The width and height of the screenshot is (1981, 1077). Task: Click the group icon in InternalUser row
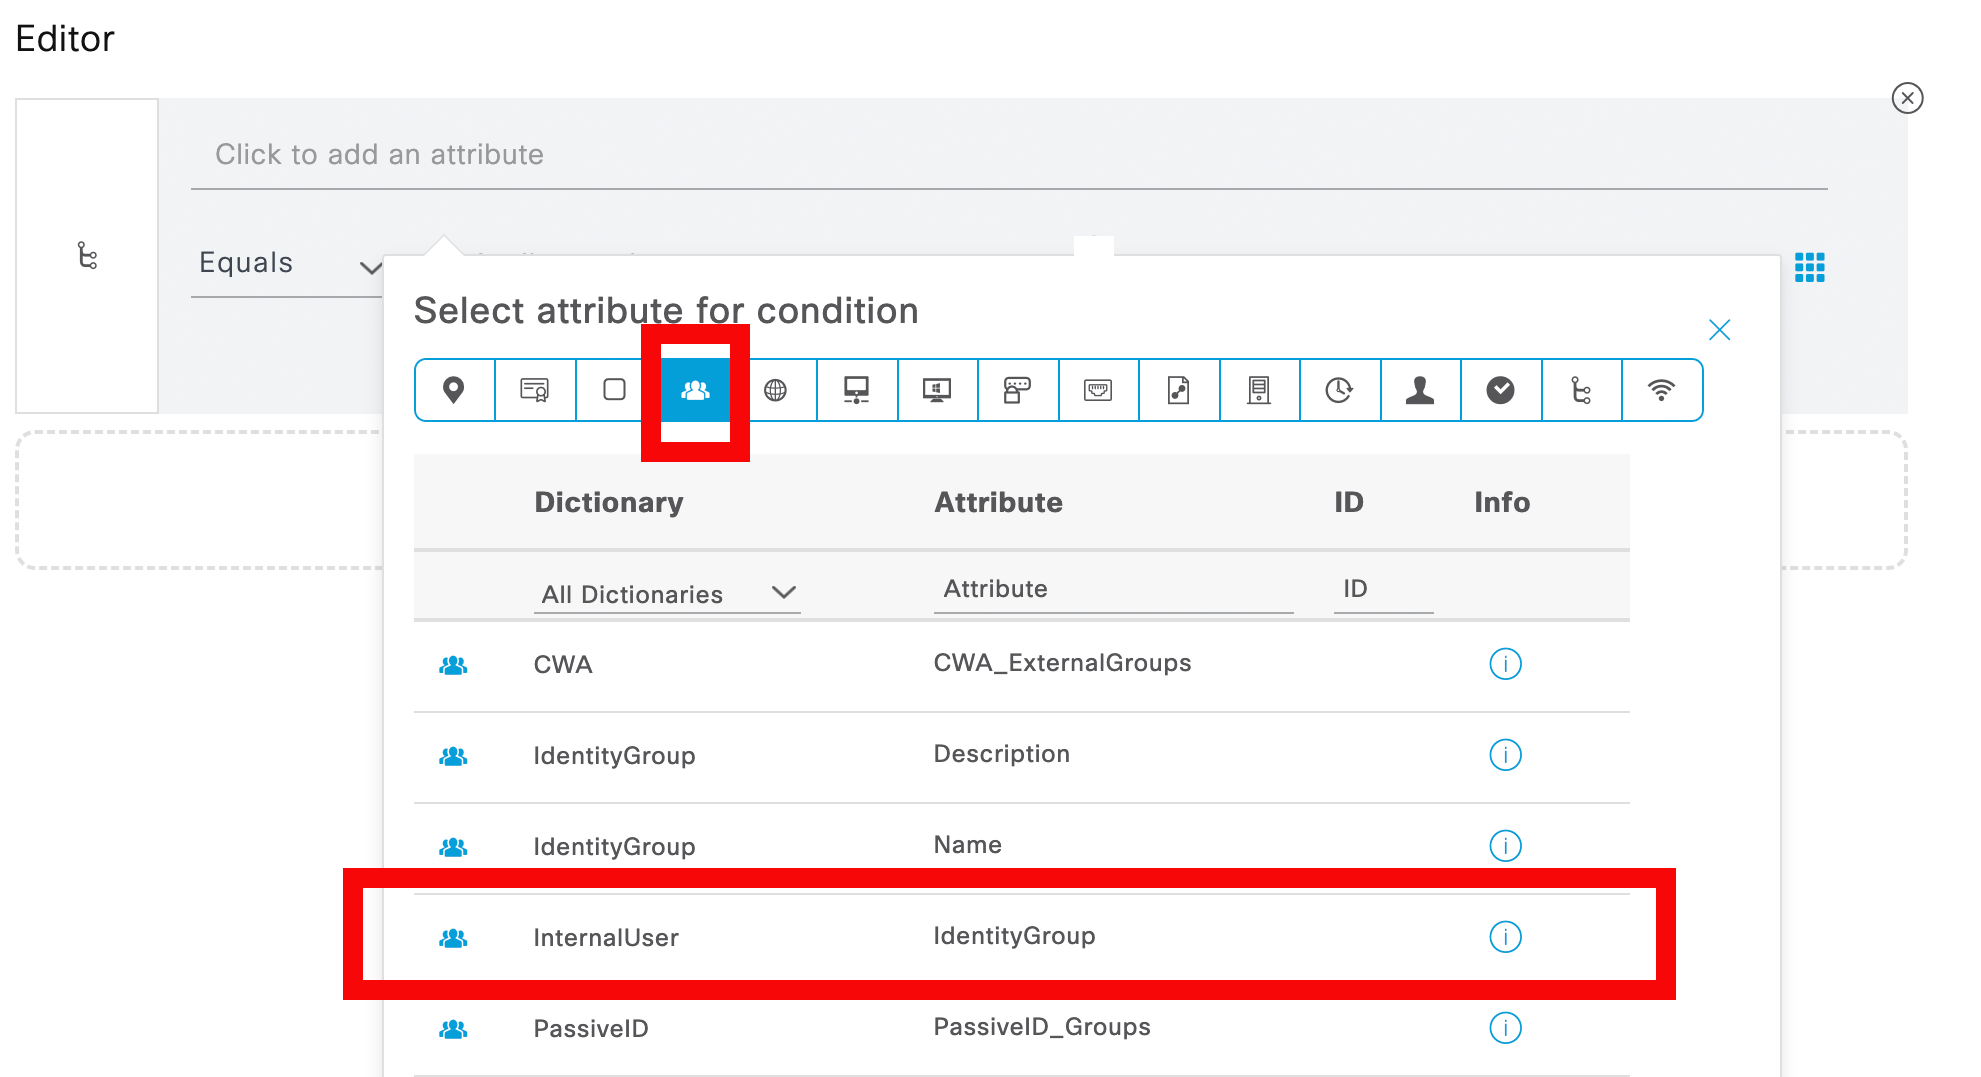pos(454,938)
